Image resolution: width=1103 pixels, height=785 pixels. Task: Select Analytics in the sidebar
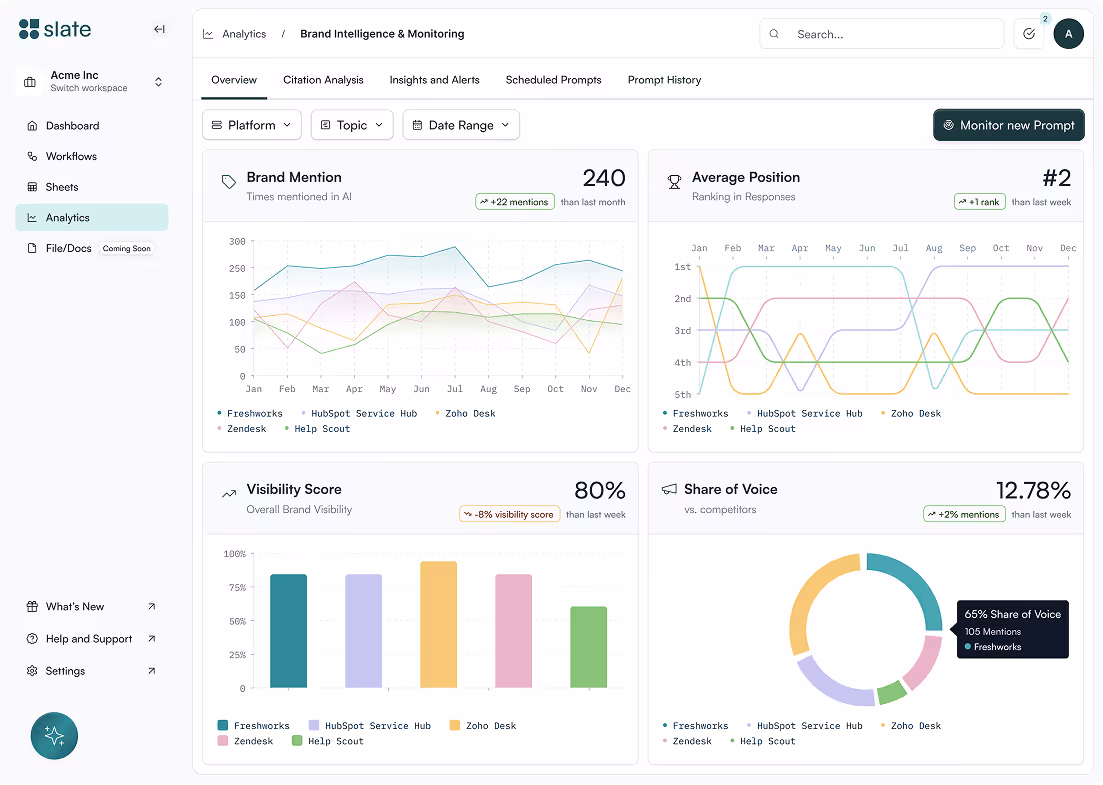(91, 217)
